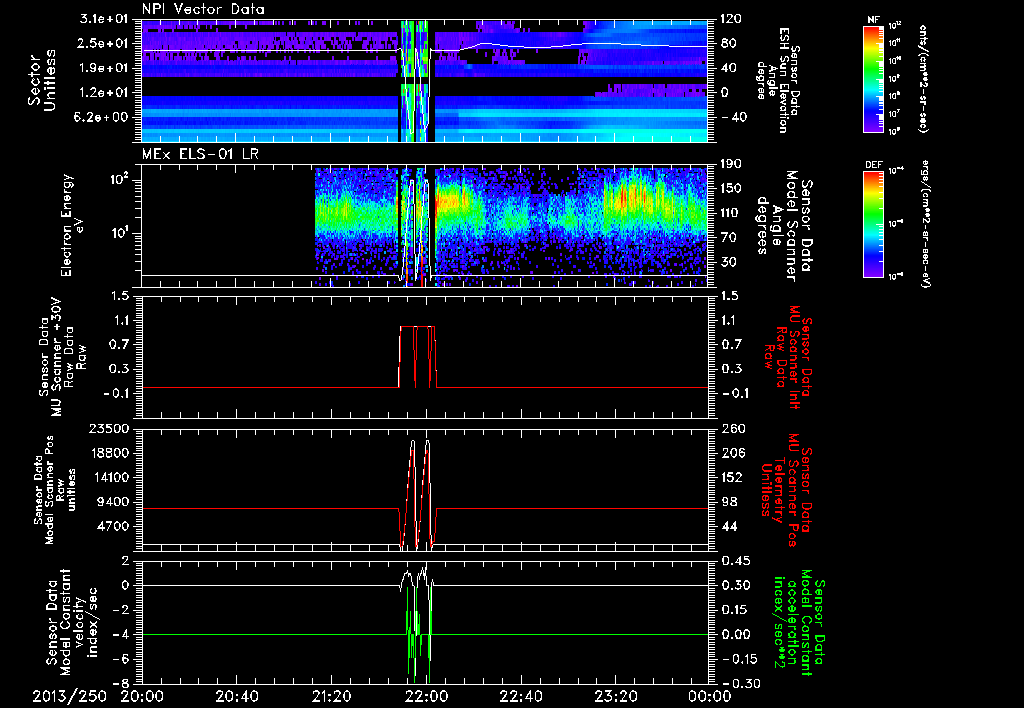1024x708 pixels.
Task: Click the 150 scanner angle tick value
Action: [x=730, y=188]
